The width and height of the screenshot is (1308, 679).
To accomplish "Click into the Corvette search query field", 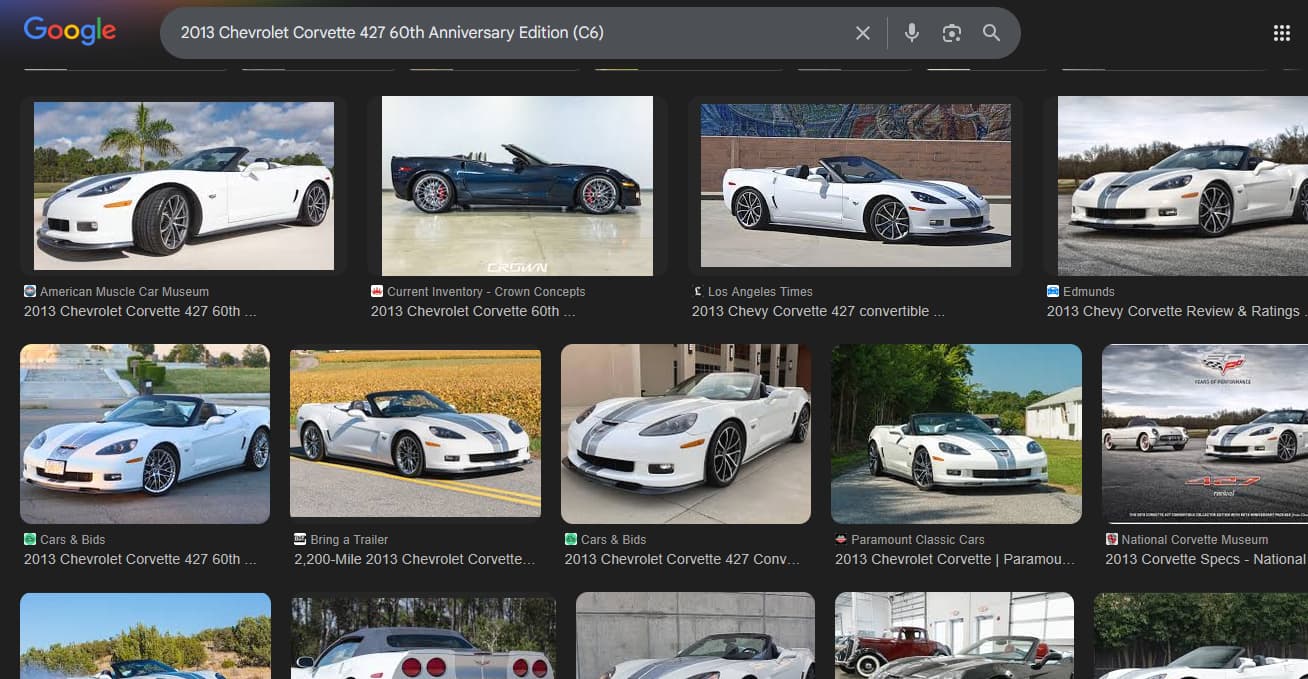I will (x=500, y=33).
